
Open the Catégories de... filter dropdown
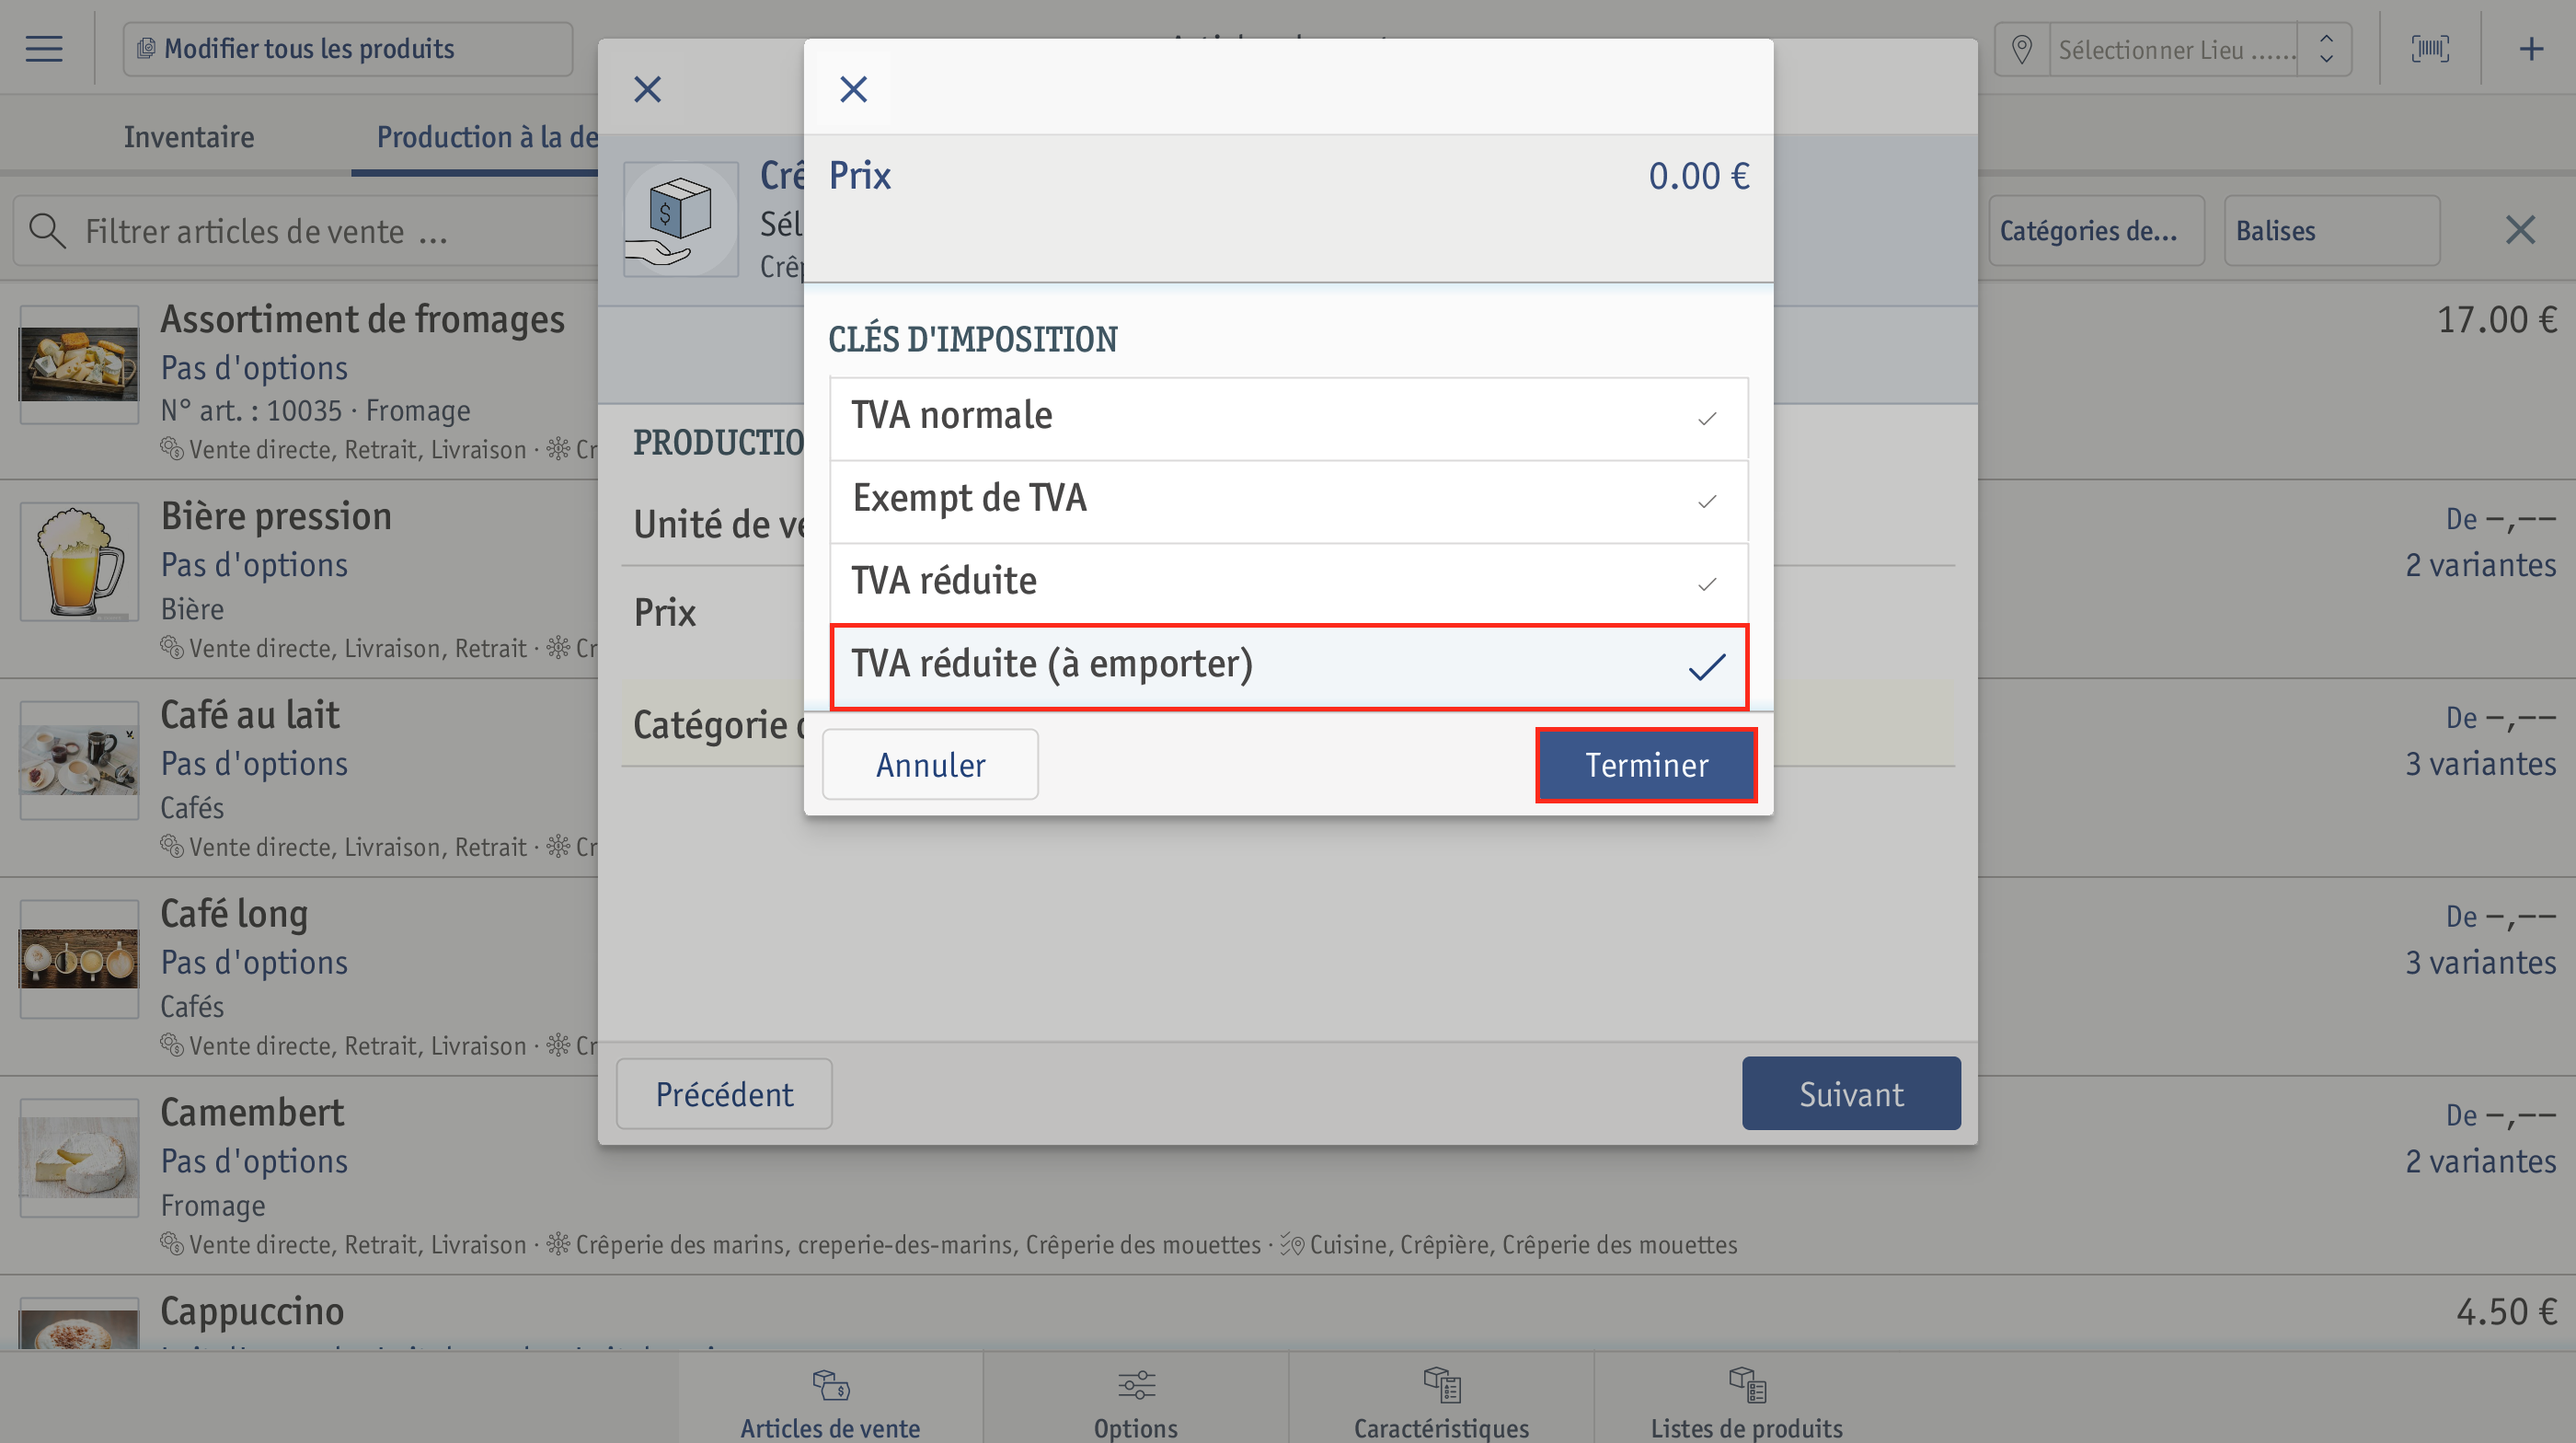(2096, 230)
